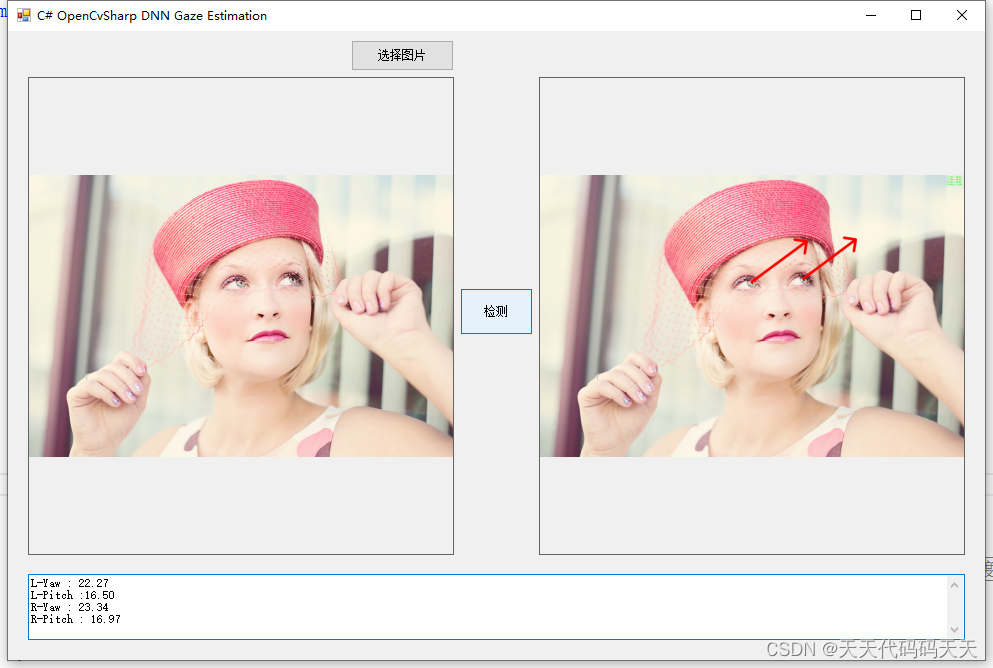This screenshot has width=993, height=668.
Task: Click the 'R-Pitch : 16.97' line
Action: (x=75, y=619)
